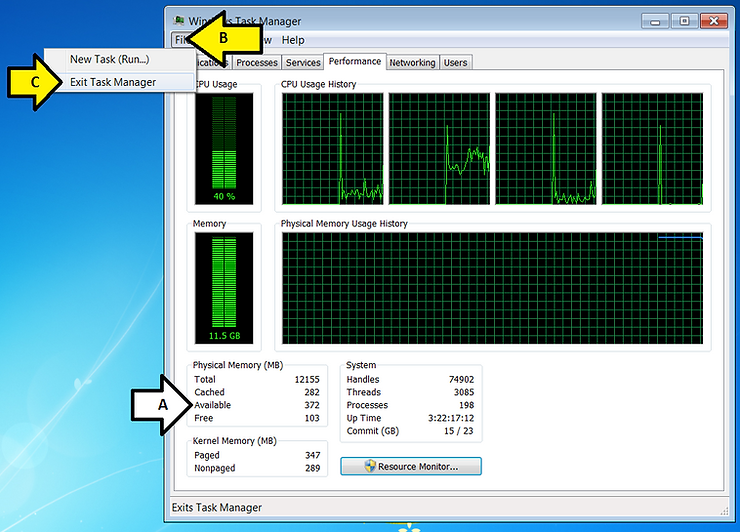This screenshot has width=740, height=532.
Task: Click the CPU Usage 40 % meter
Action: (x=224, y=149)
